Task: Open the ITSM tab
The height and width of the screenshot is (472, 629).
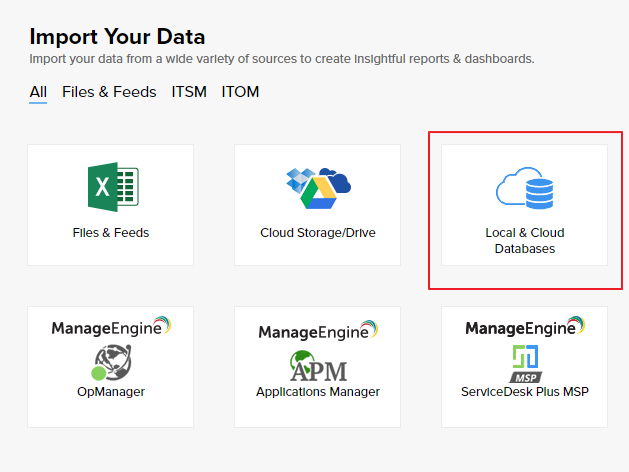Action: point(189,92)
